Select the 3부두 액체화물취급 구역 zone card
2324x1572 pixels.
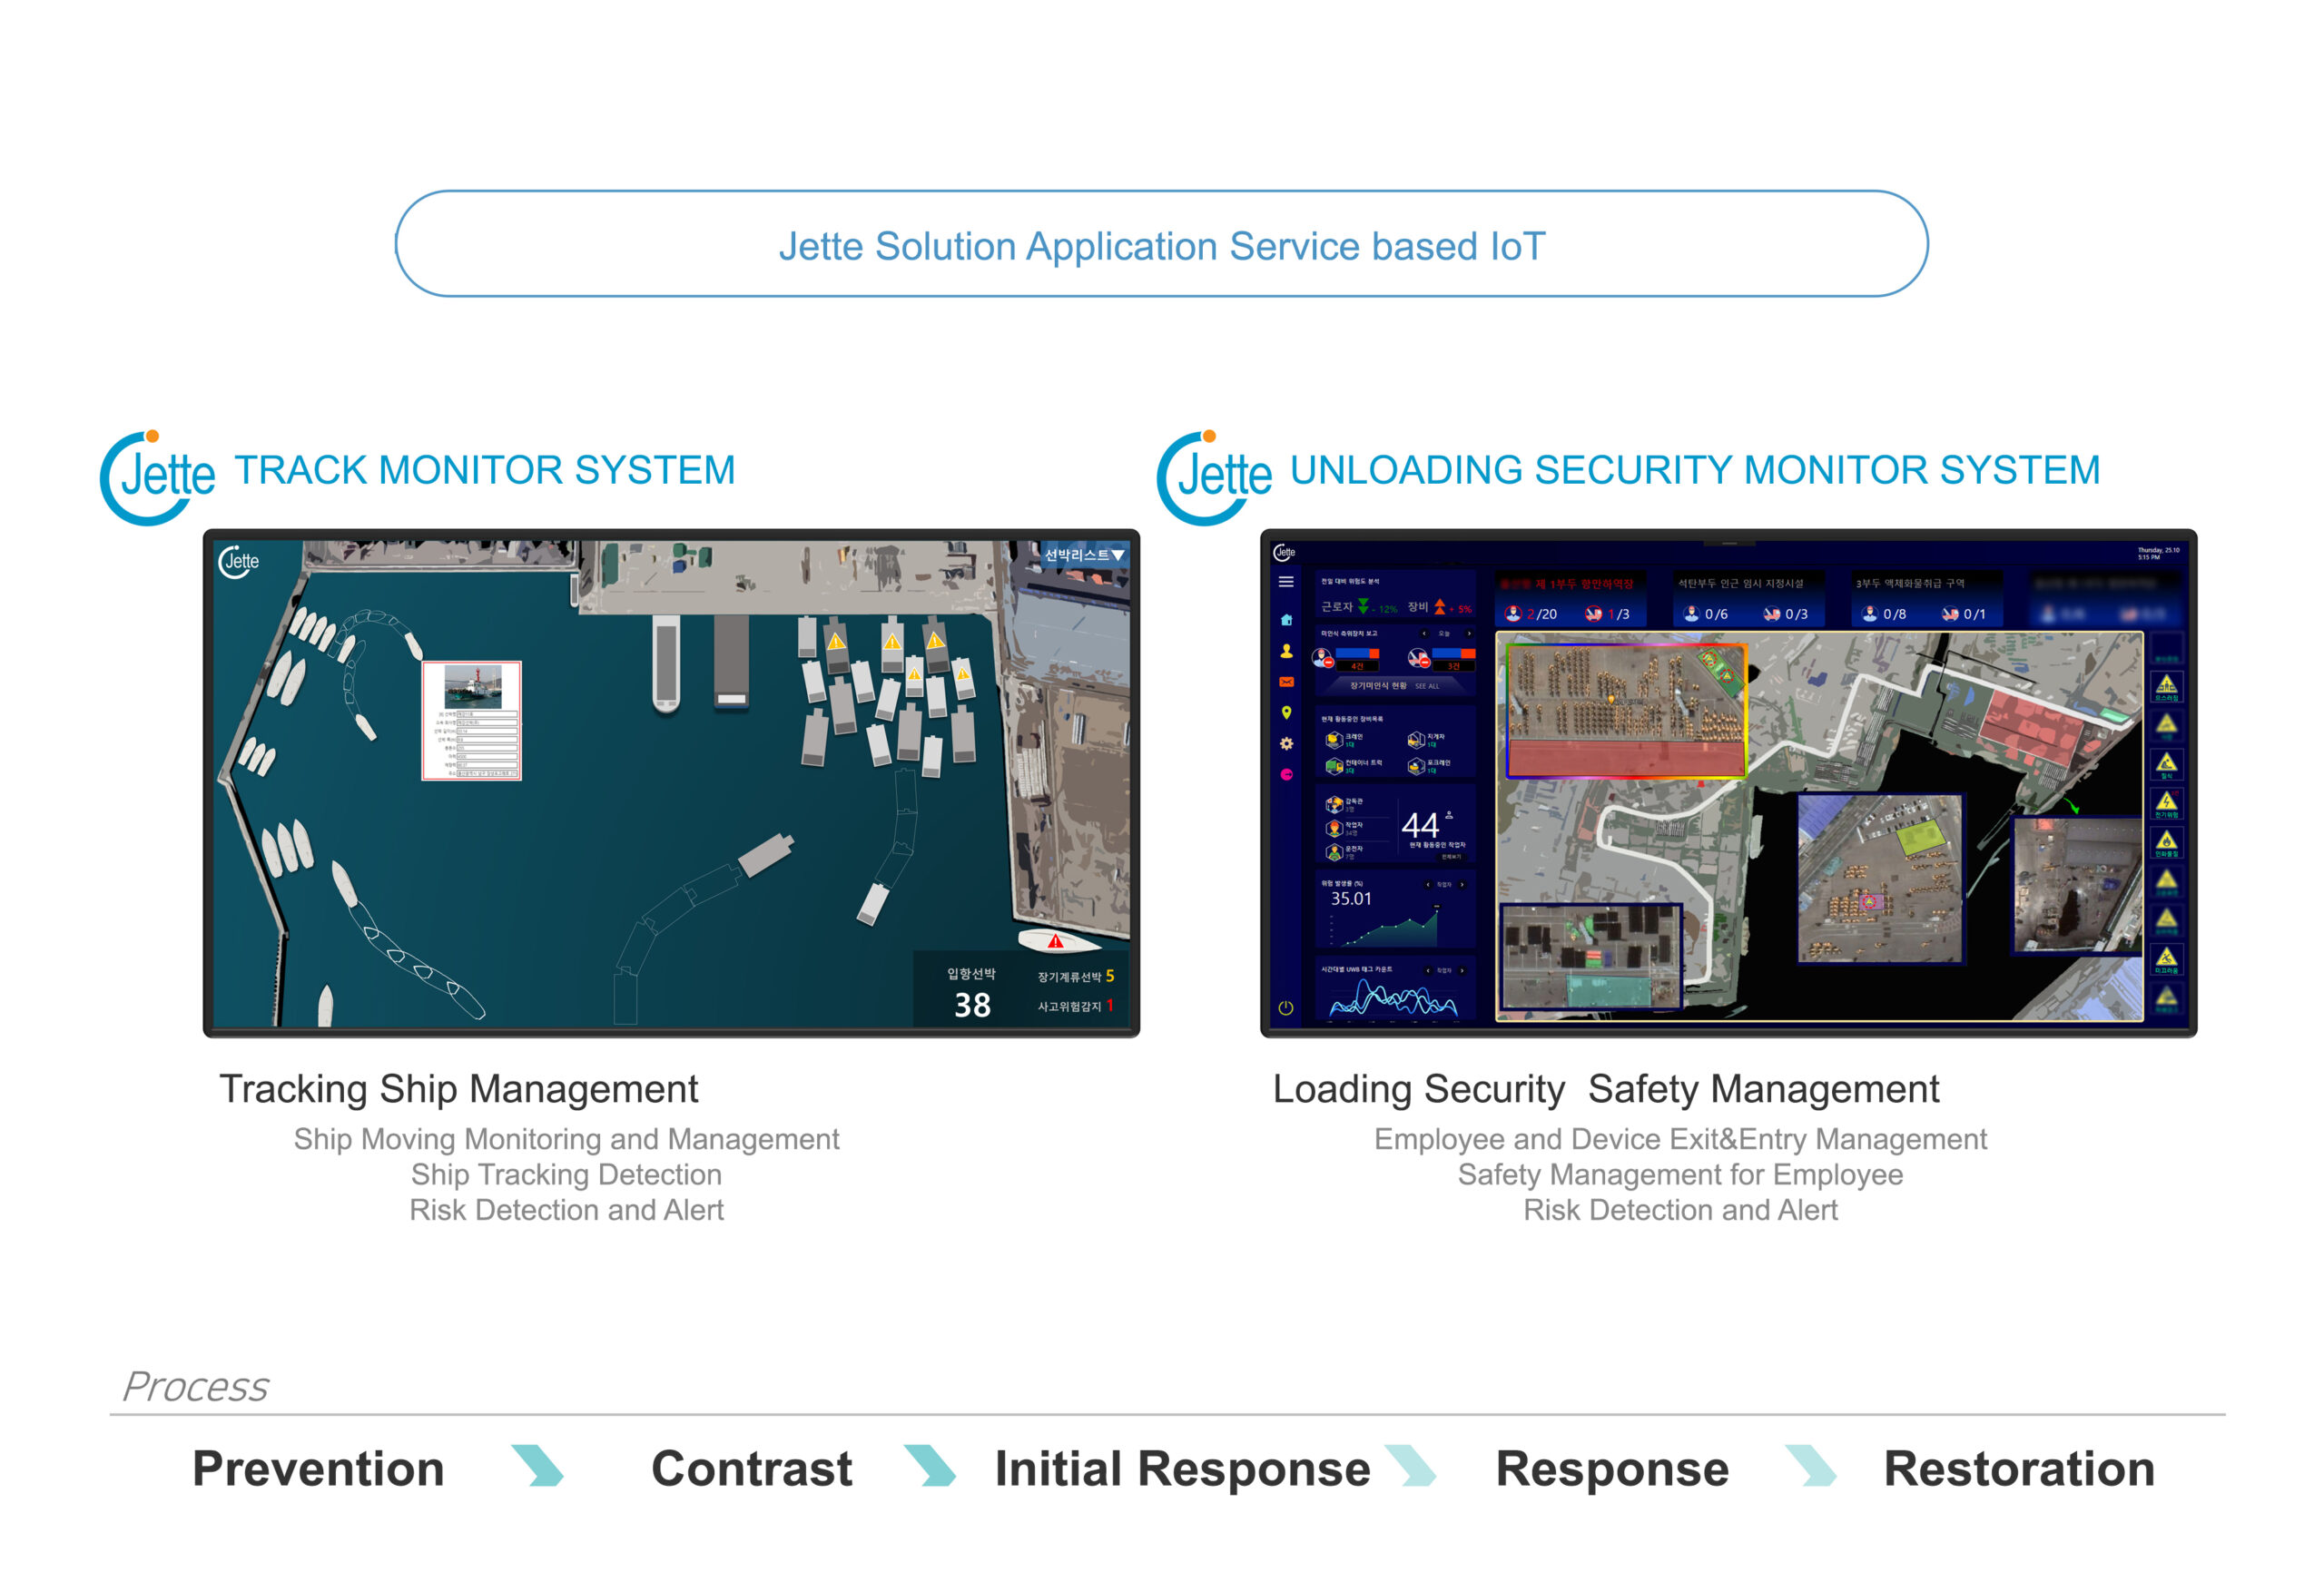coord(1927,599)
